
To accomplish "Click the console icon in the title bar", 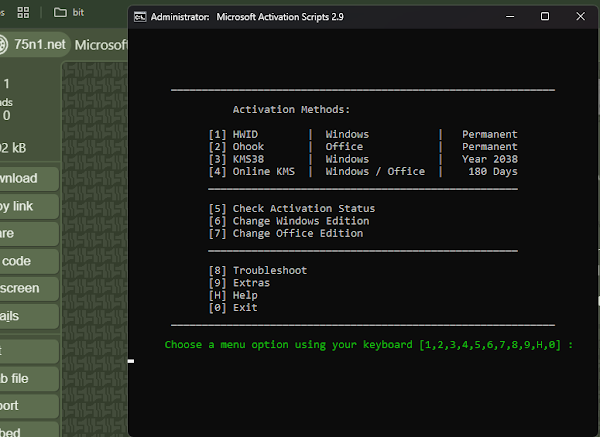I will coord(140,17).
